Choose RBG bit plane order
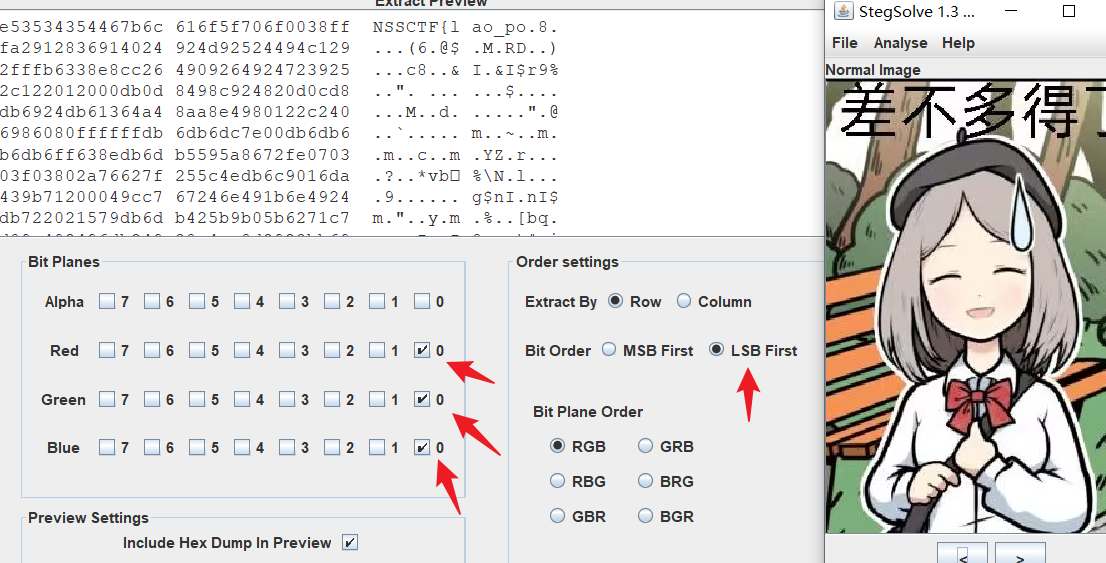The image size is (1106, 563). [x=558, y=481]
